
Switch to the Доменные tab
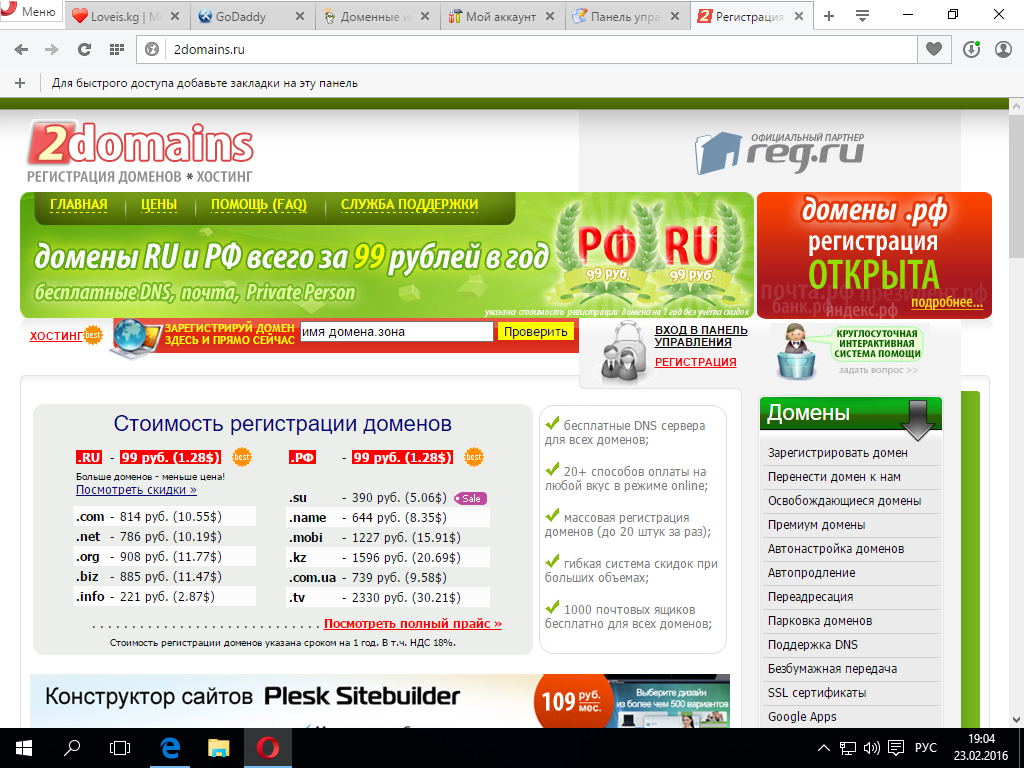377,16
